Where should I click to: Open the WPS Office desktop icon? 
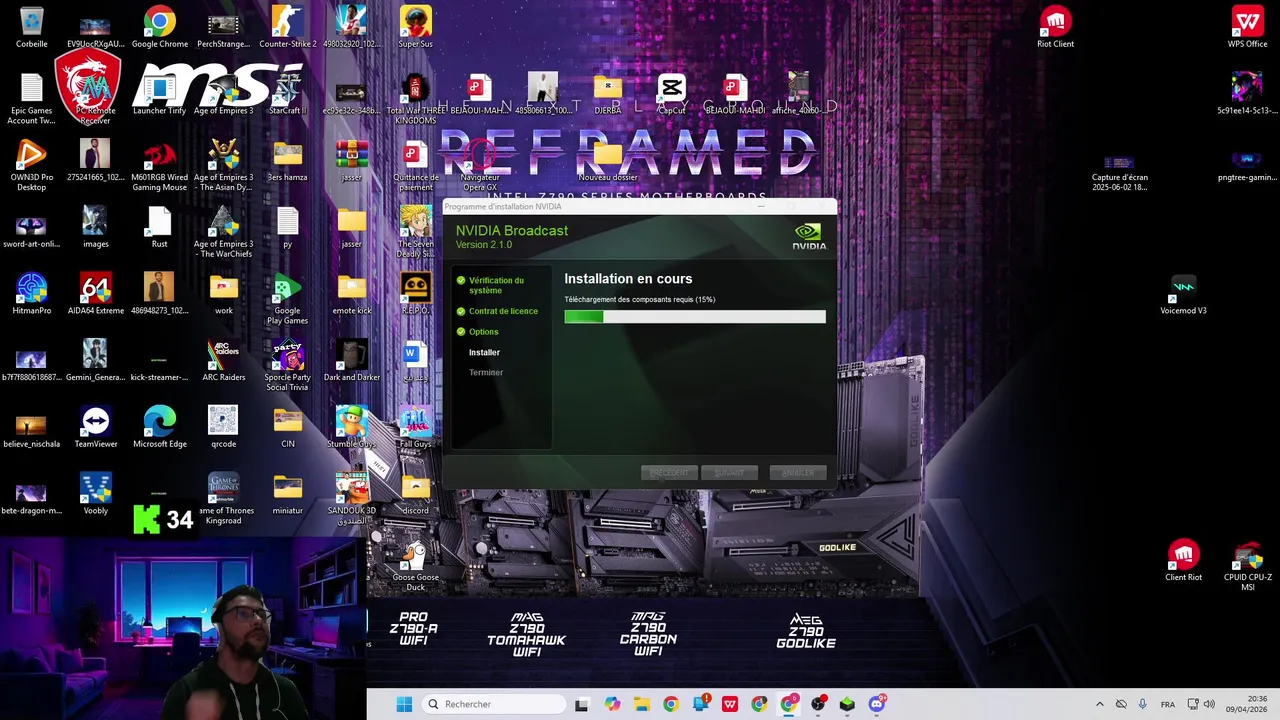click(1247, 22)
